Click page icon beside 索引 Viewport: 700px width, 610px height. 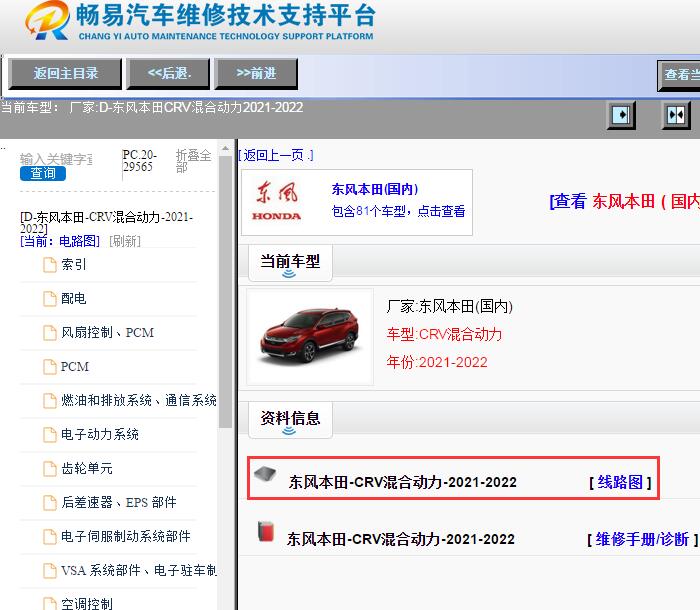tap(50, 265)
